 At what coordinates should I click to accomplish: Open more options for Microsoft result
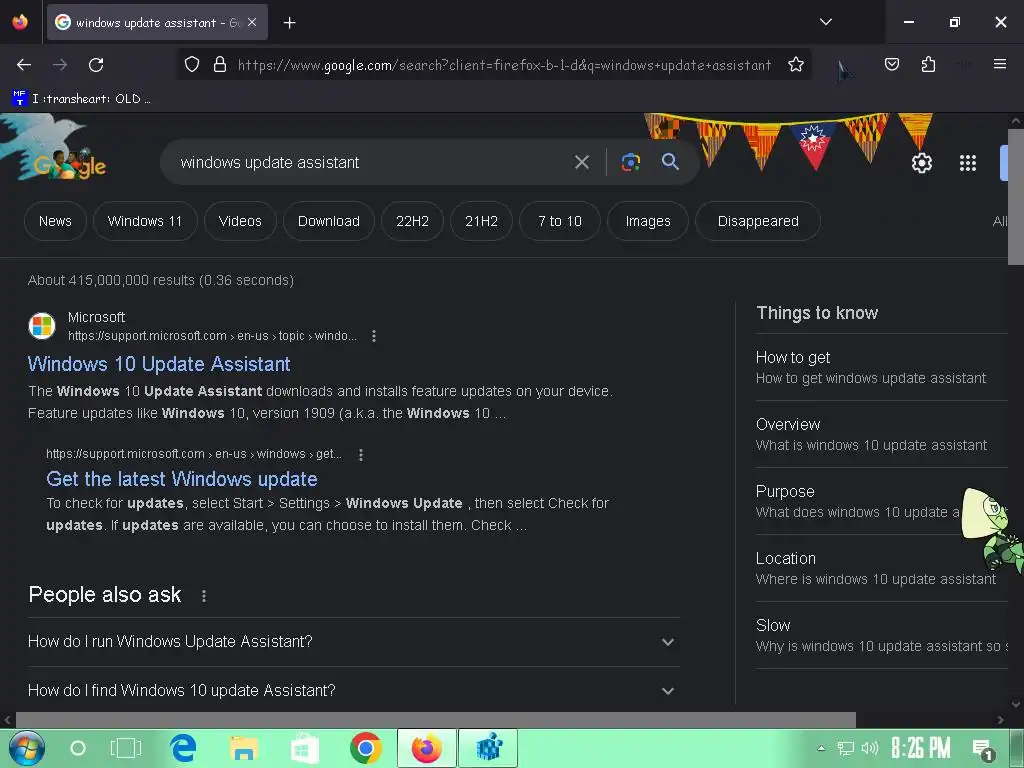coord(374,336)
